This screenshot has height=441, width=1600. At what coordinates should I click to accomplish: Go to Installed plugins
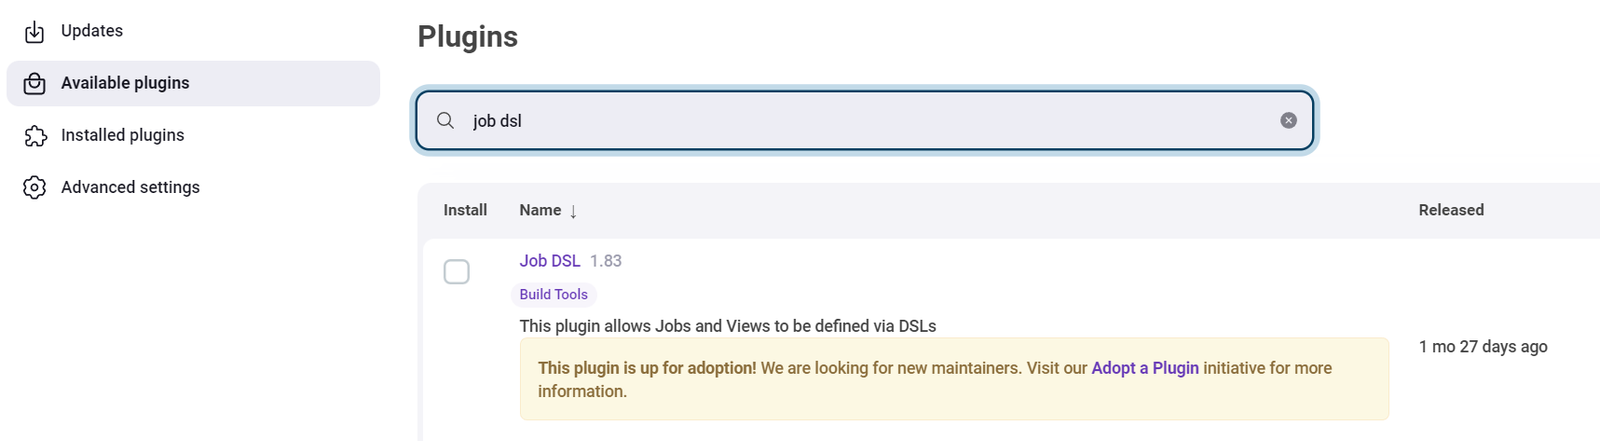click(x=122, y=135)
